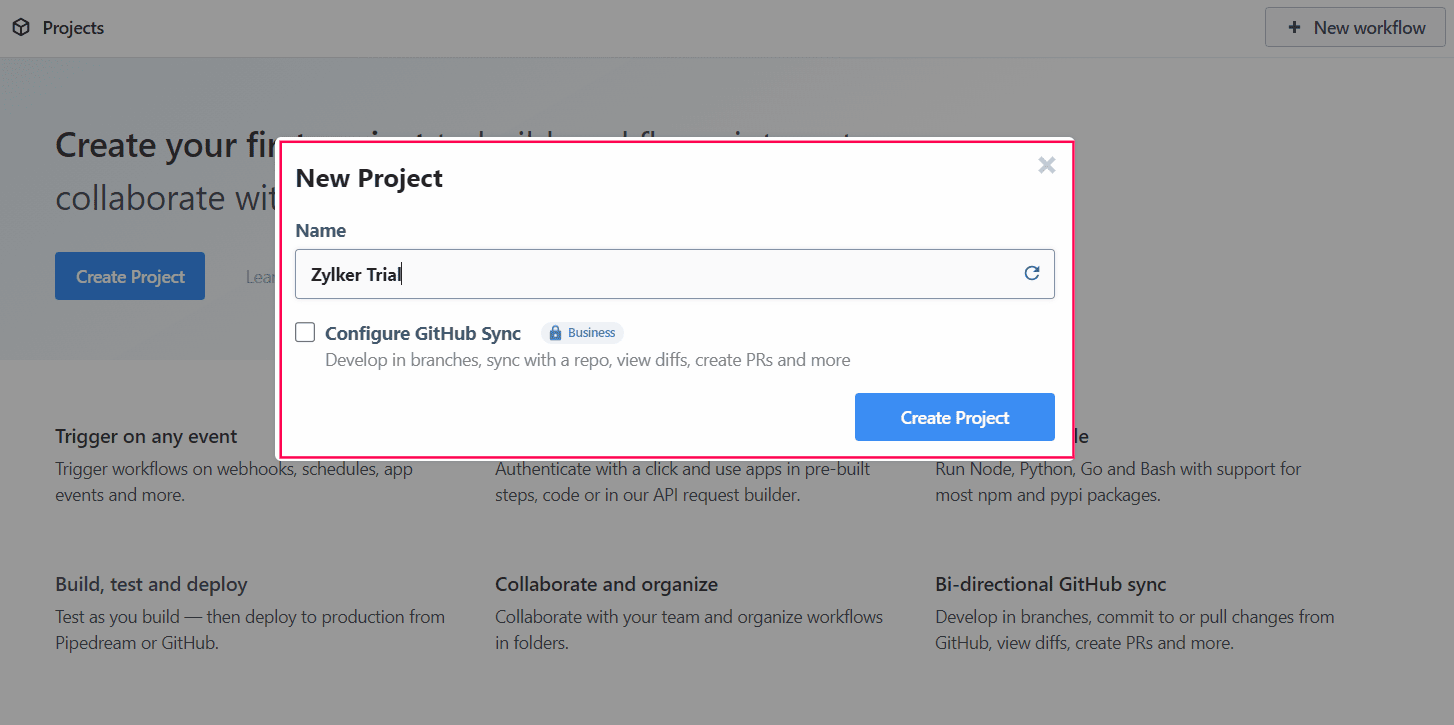Click the background Create Project button
The height and width of the screenshot is (725, 1454).
click(130, 276)
